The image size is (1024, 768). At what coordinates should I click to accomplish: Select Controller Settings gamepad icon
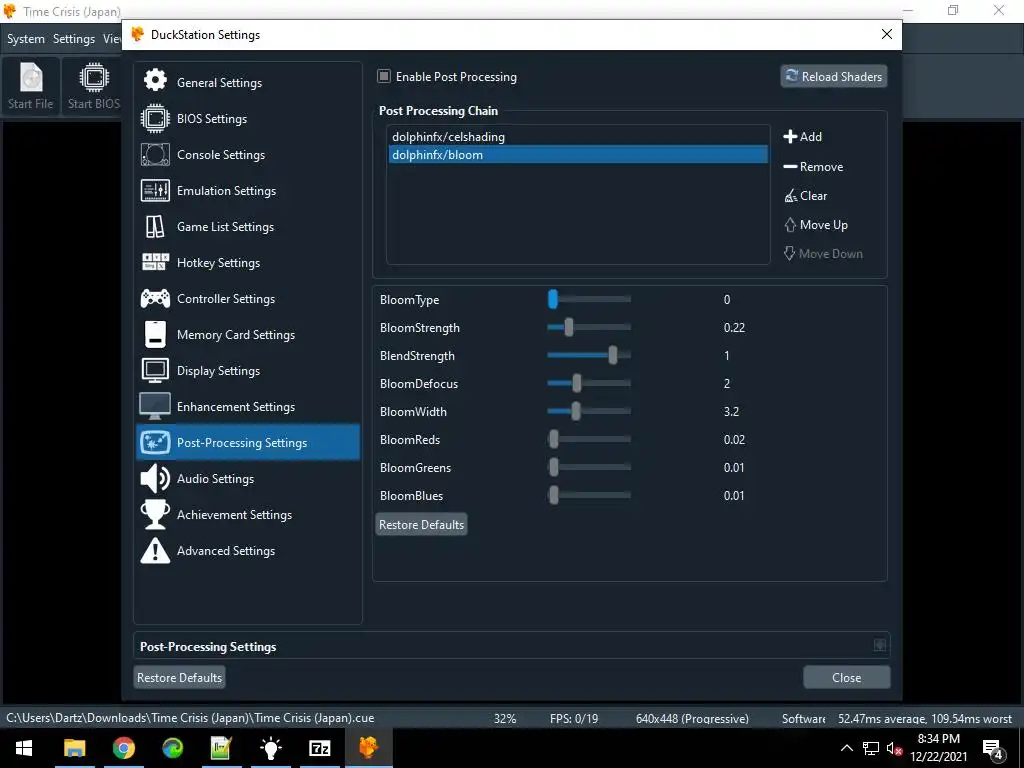point(155,298)
